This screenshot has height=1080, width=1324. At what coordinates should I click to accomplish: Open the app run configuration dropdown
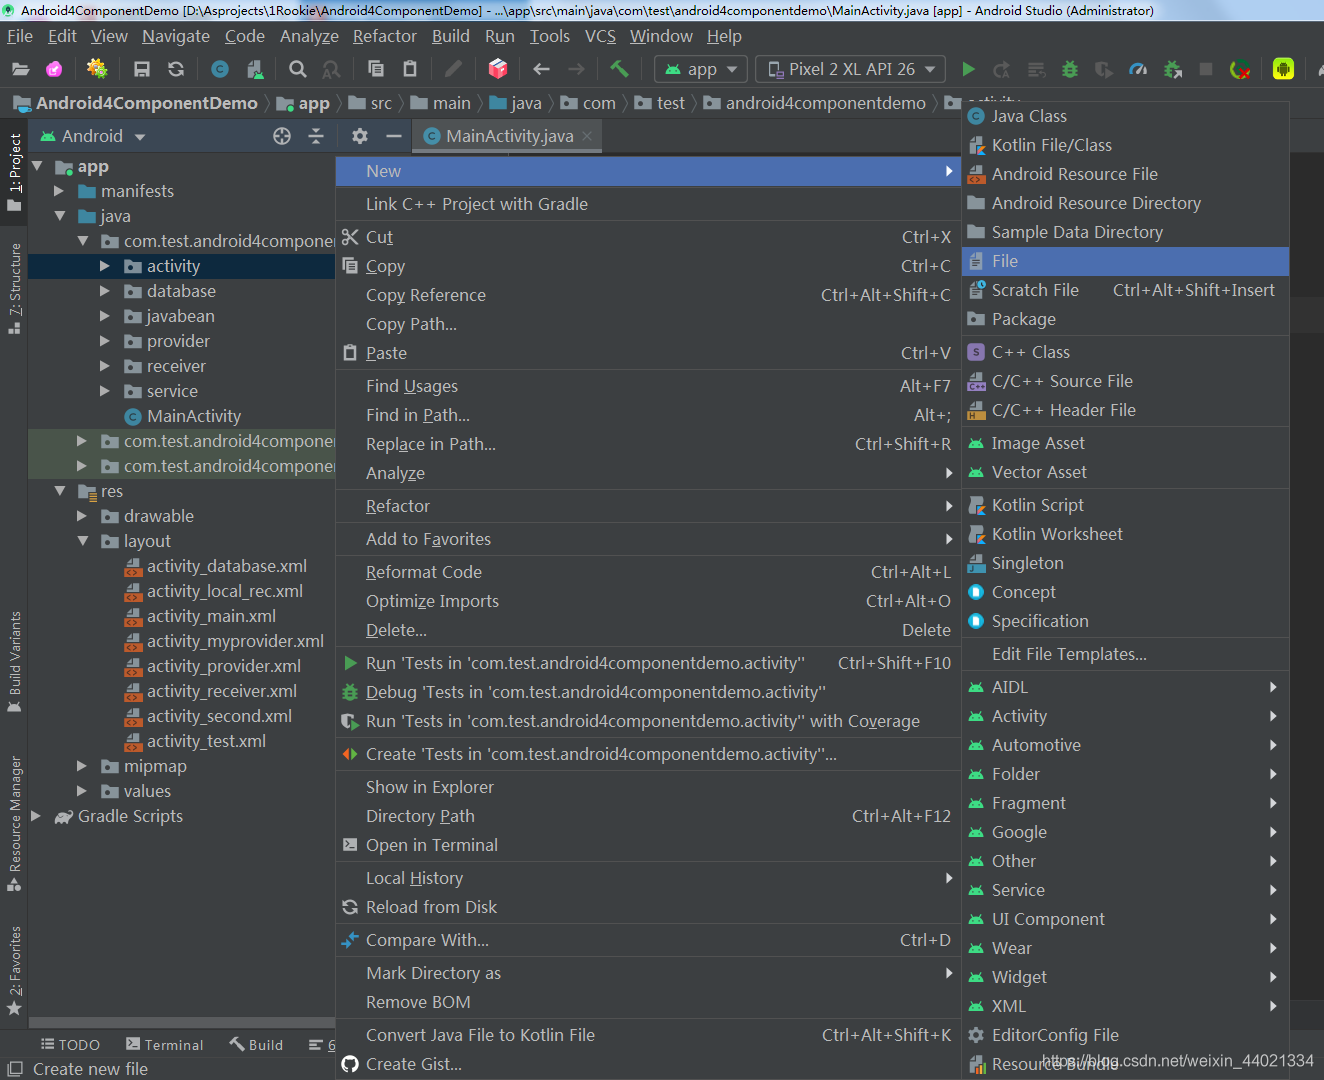(700, 69)
